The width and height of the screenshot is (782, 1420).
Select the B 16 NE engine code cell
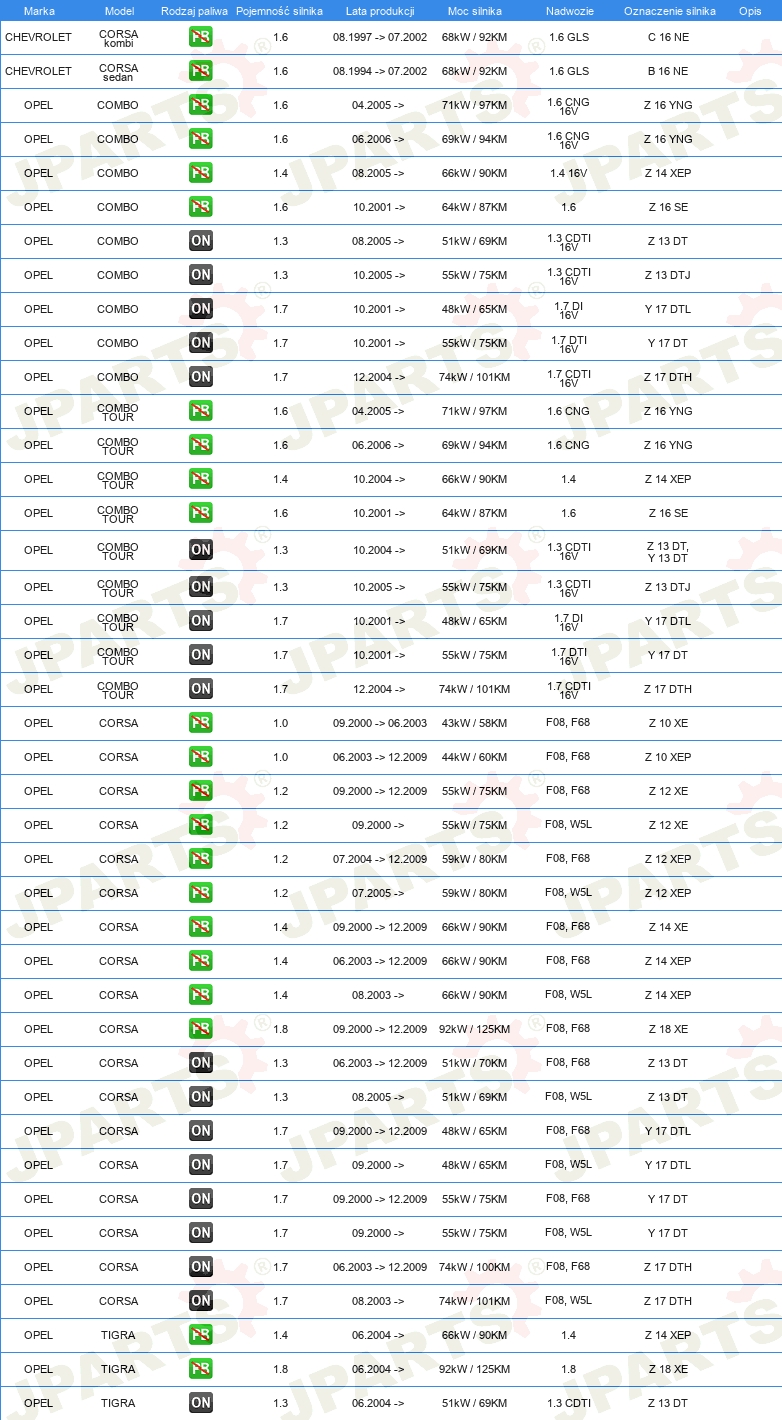[x=668, y=71]
